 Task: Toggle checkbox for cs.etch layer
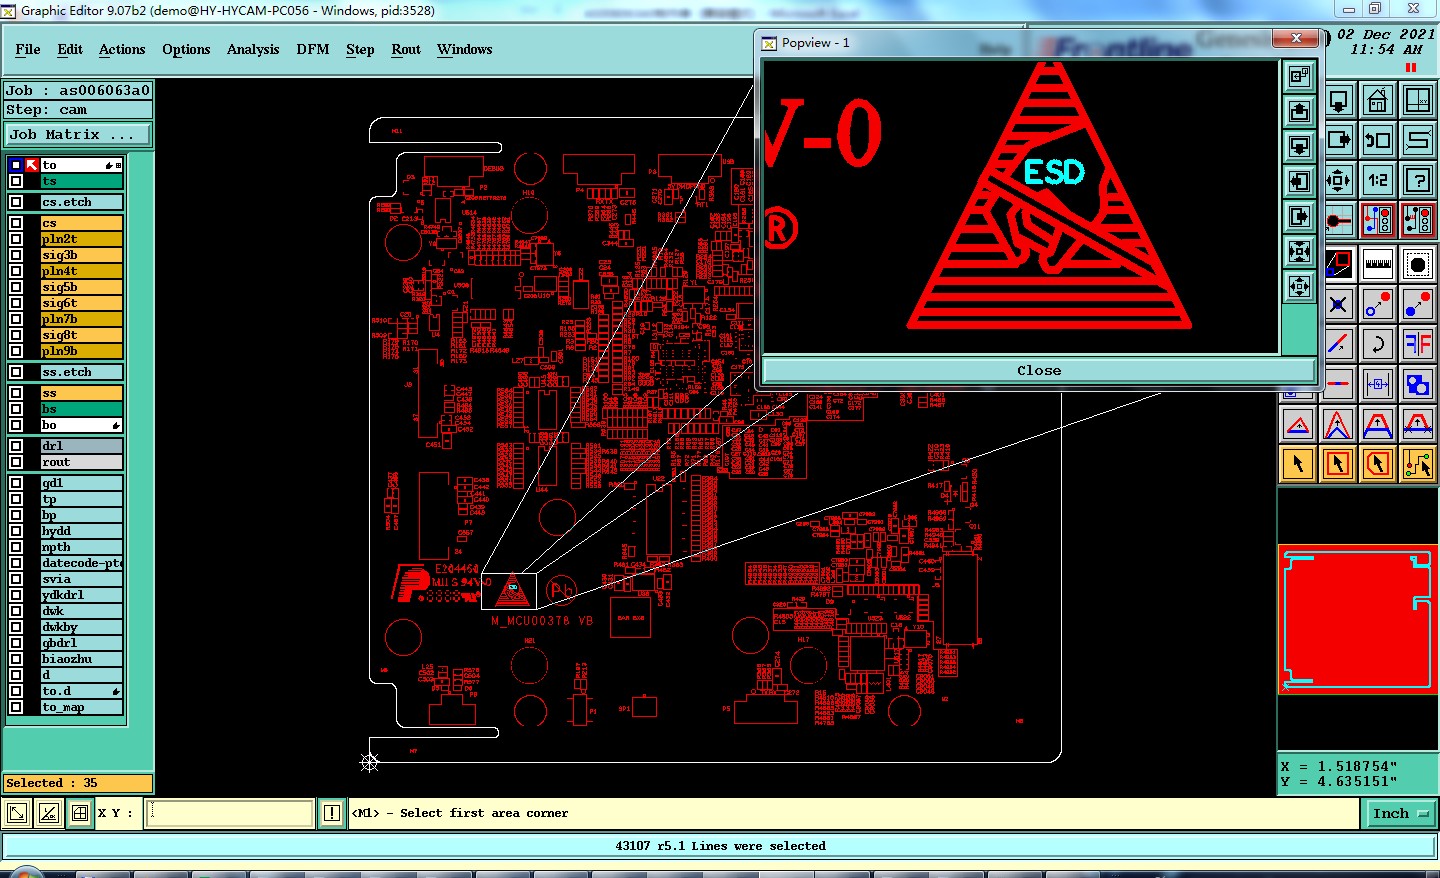(x=16, y=202)
